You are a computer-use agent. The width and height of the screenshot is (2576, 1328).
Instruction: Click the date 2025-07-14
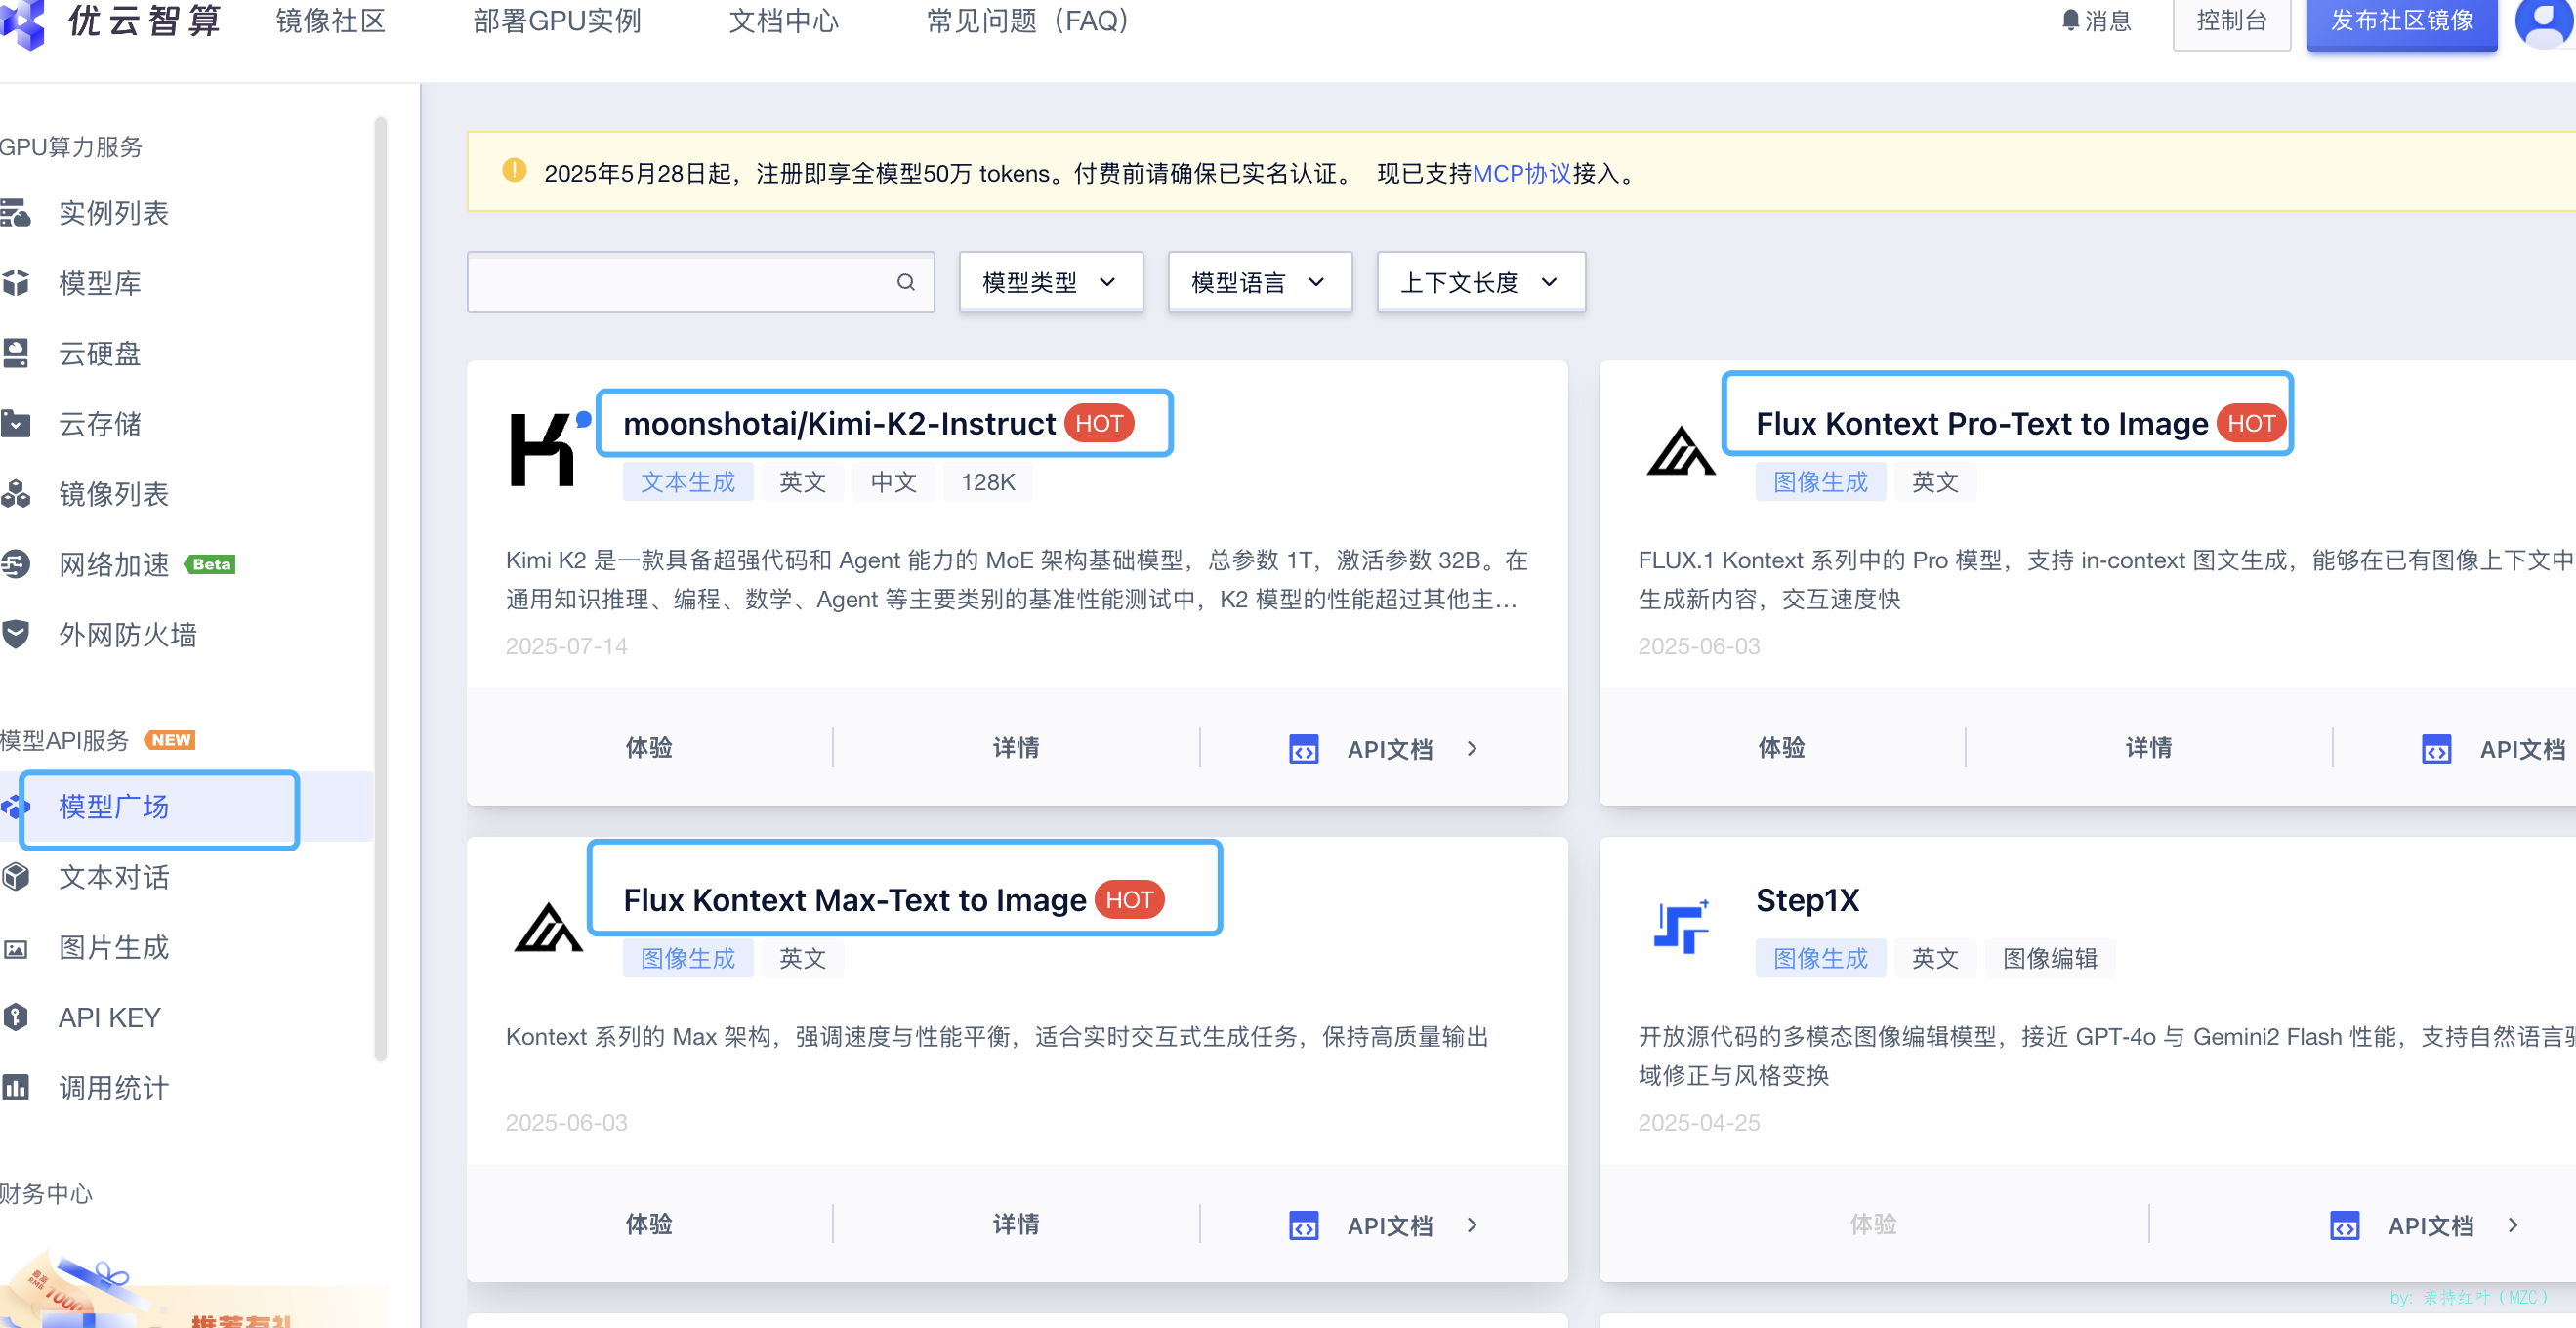coord(566,646)
